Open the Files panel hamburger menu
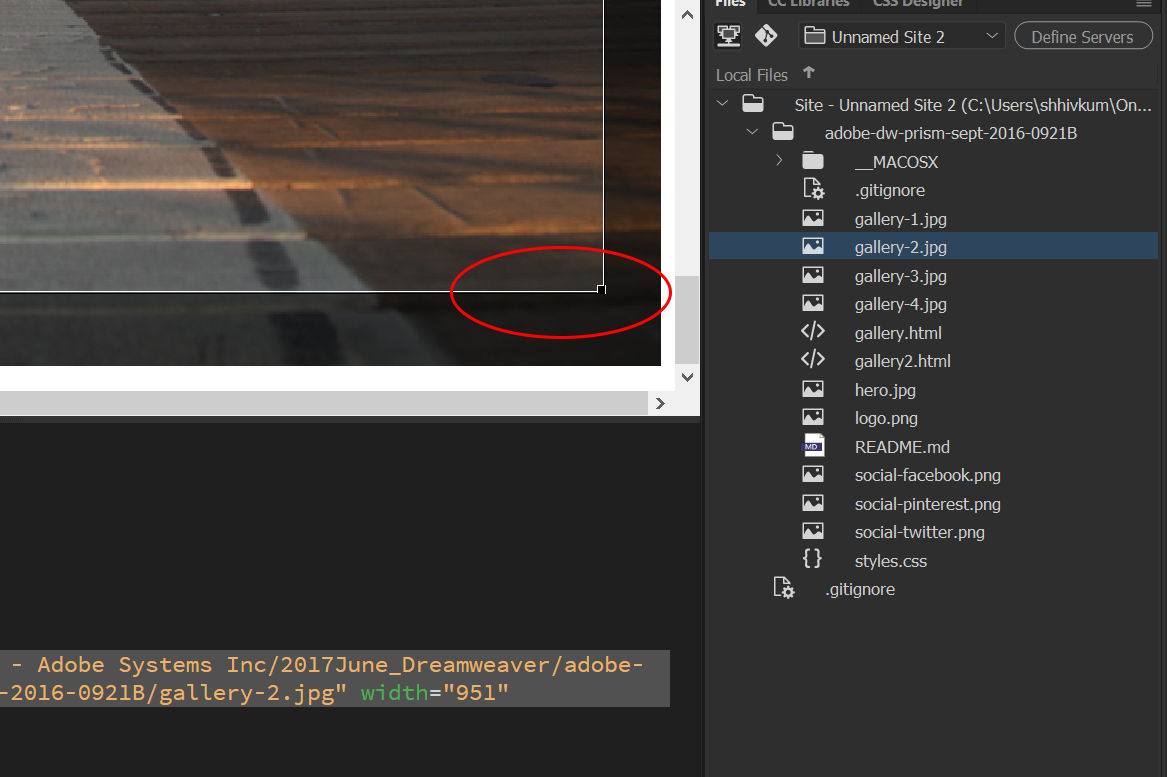The width and height of the screenshot is (1167, 777). pyautogui.click(x=1145, y=5)
